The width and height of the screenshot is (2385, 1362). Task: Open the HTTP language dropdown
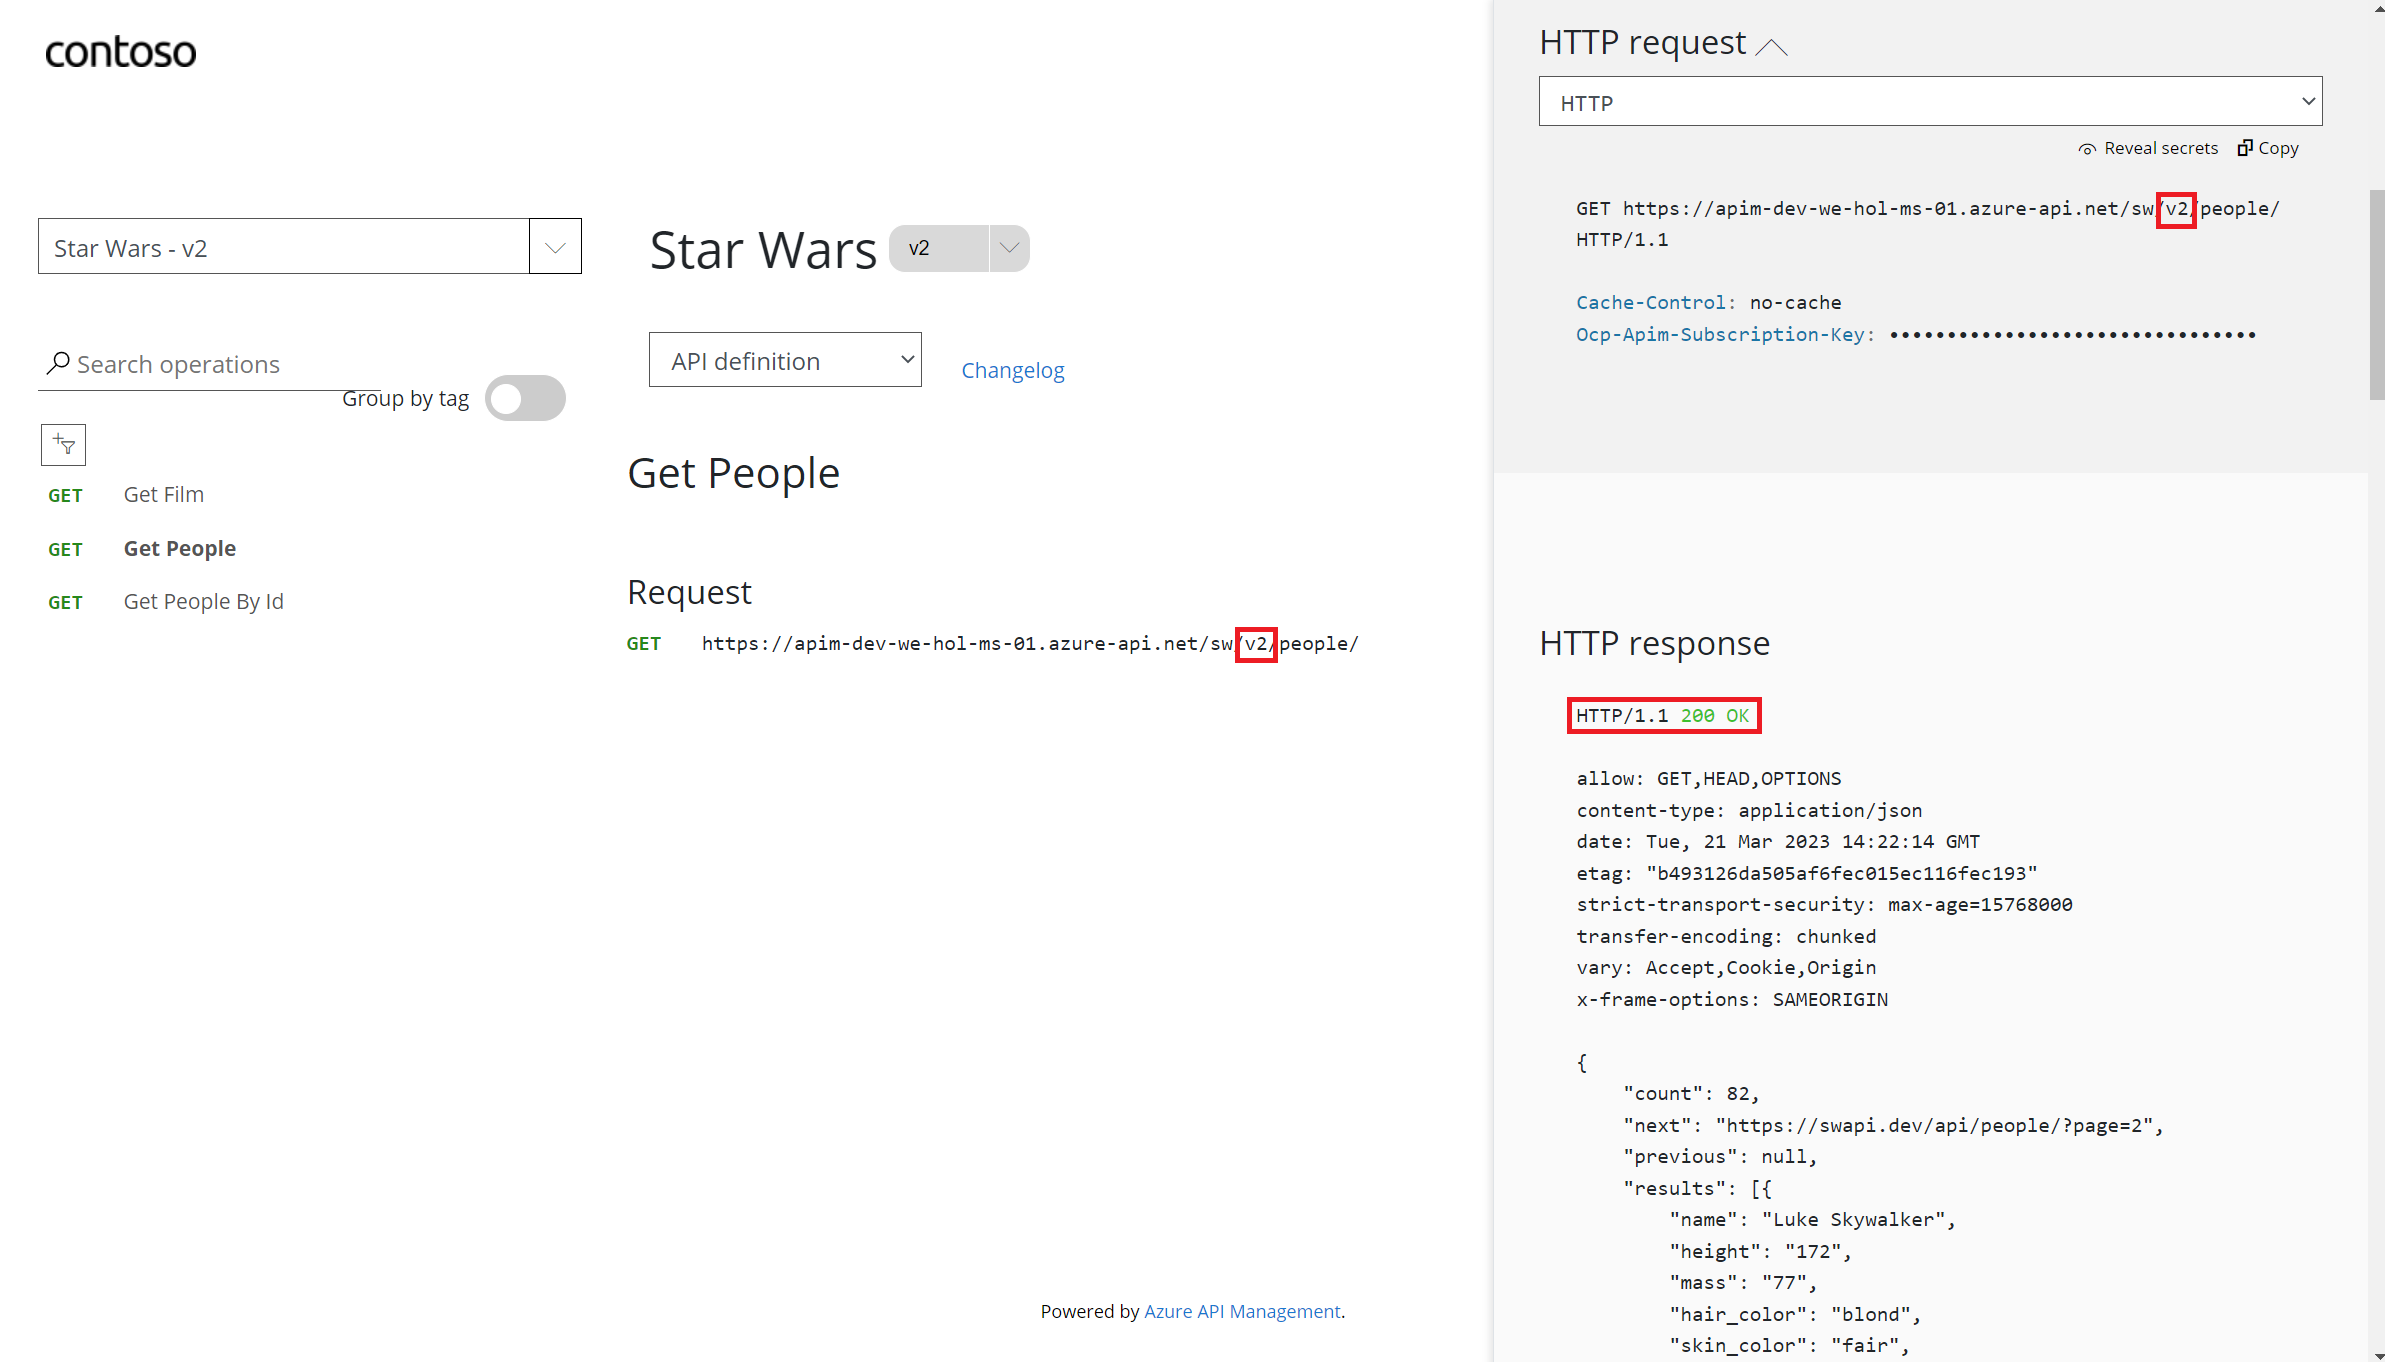[x=1930, y=102]
